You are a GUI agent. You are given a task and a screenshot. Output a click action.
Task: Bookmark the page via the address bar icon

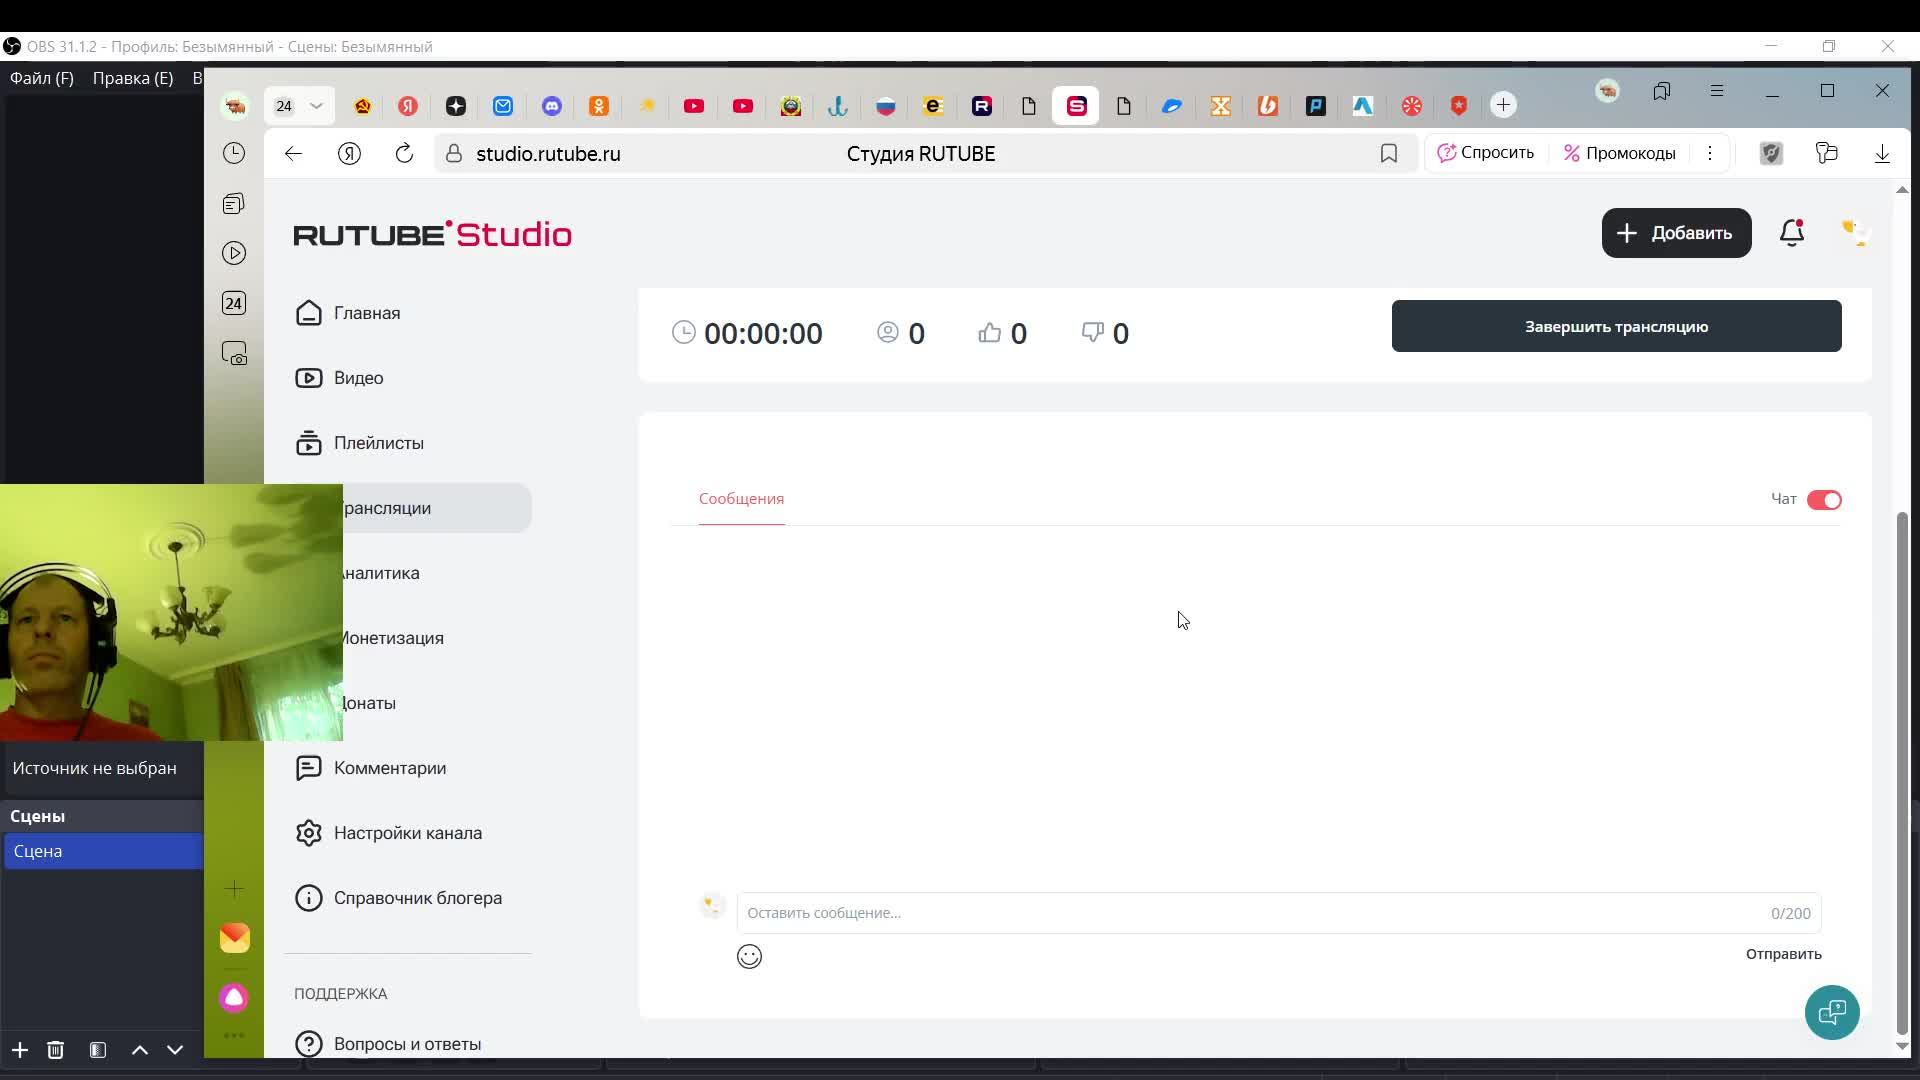1389,153
